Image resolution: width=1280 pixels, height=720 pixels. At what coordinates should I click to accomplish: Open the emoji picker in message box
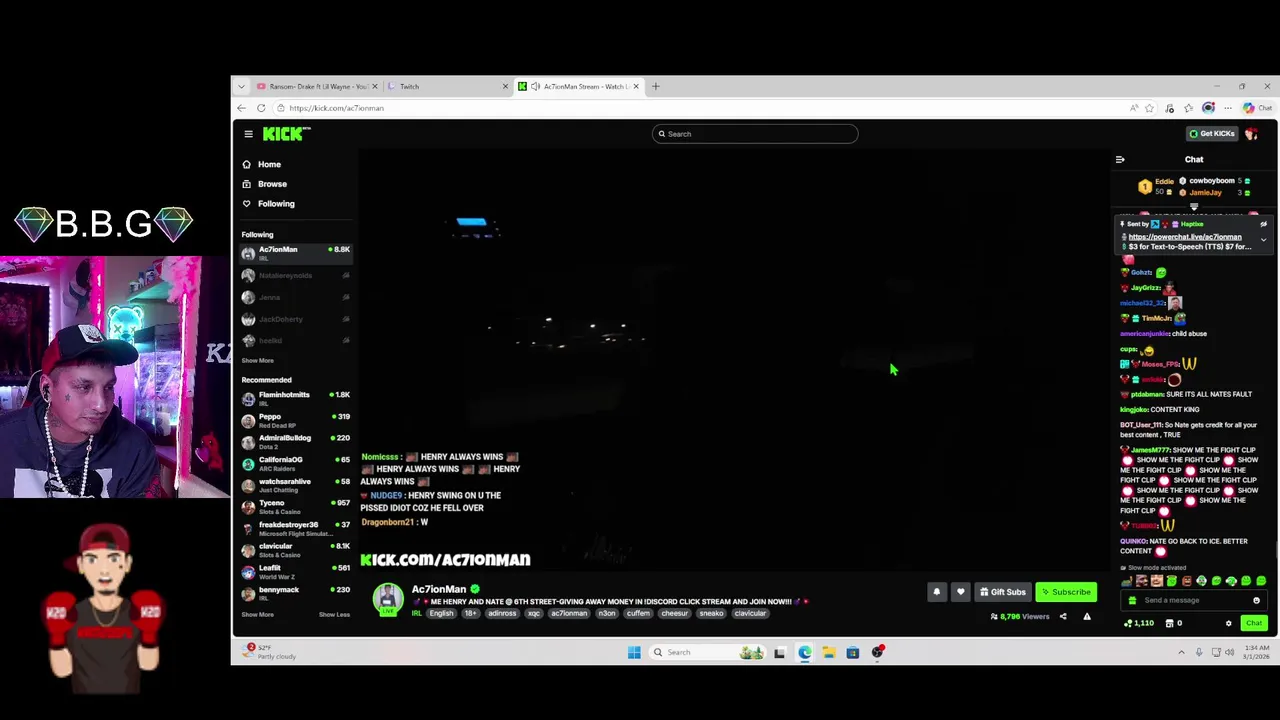(x=1256, y=600)
